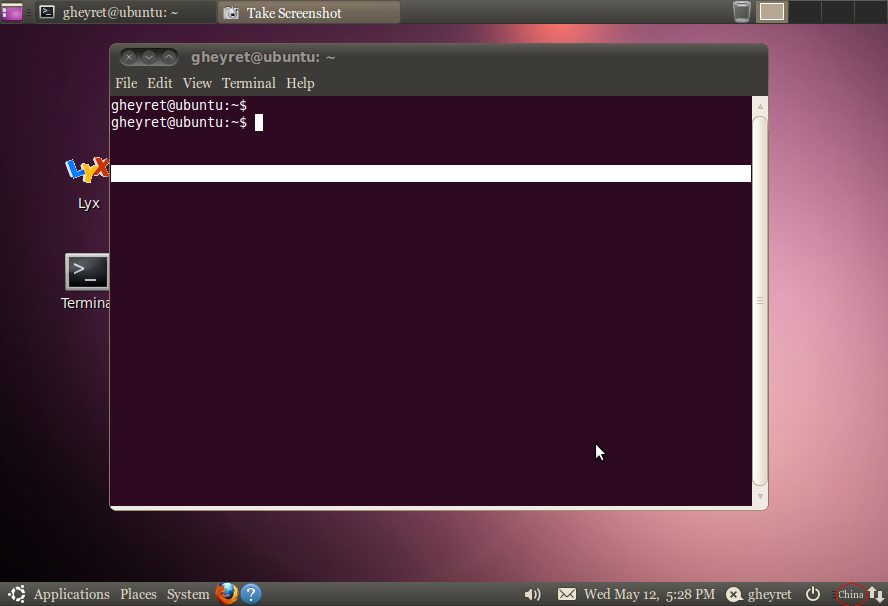The width and height of the screenshot is (888, 606).
Task: Click the first gheyret@ubuntu prompt line
Action: coord(179,105)
